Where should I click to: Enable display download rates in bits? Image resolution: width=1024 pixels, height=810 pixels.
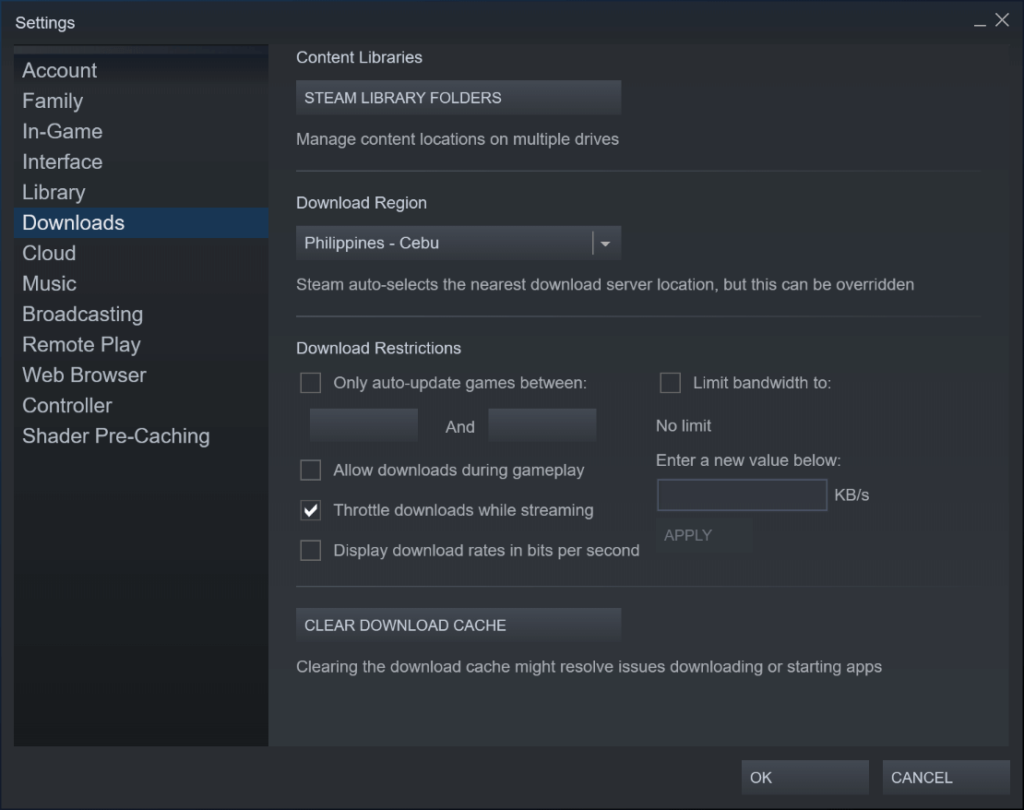pos(311,550)
